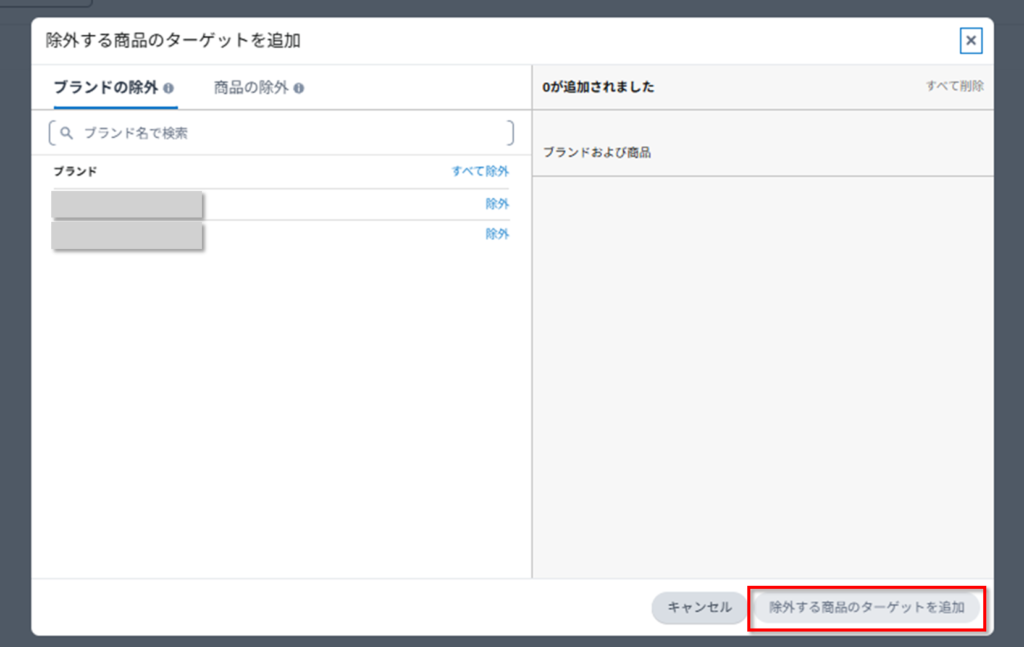This screenshot has width=1024, height=647.
Task: Select the first redacted brand name
Action: [x=127, y=204]
